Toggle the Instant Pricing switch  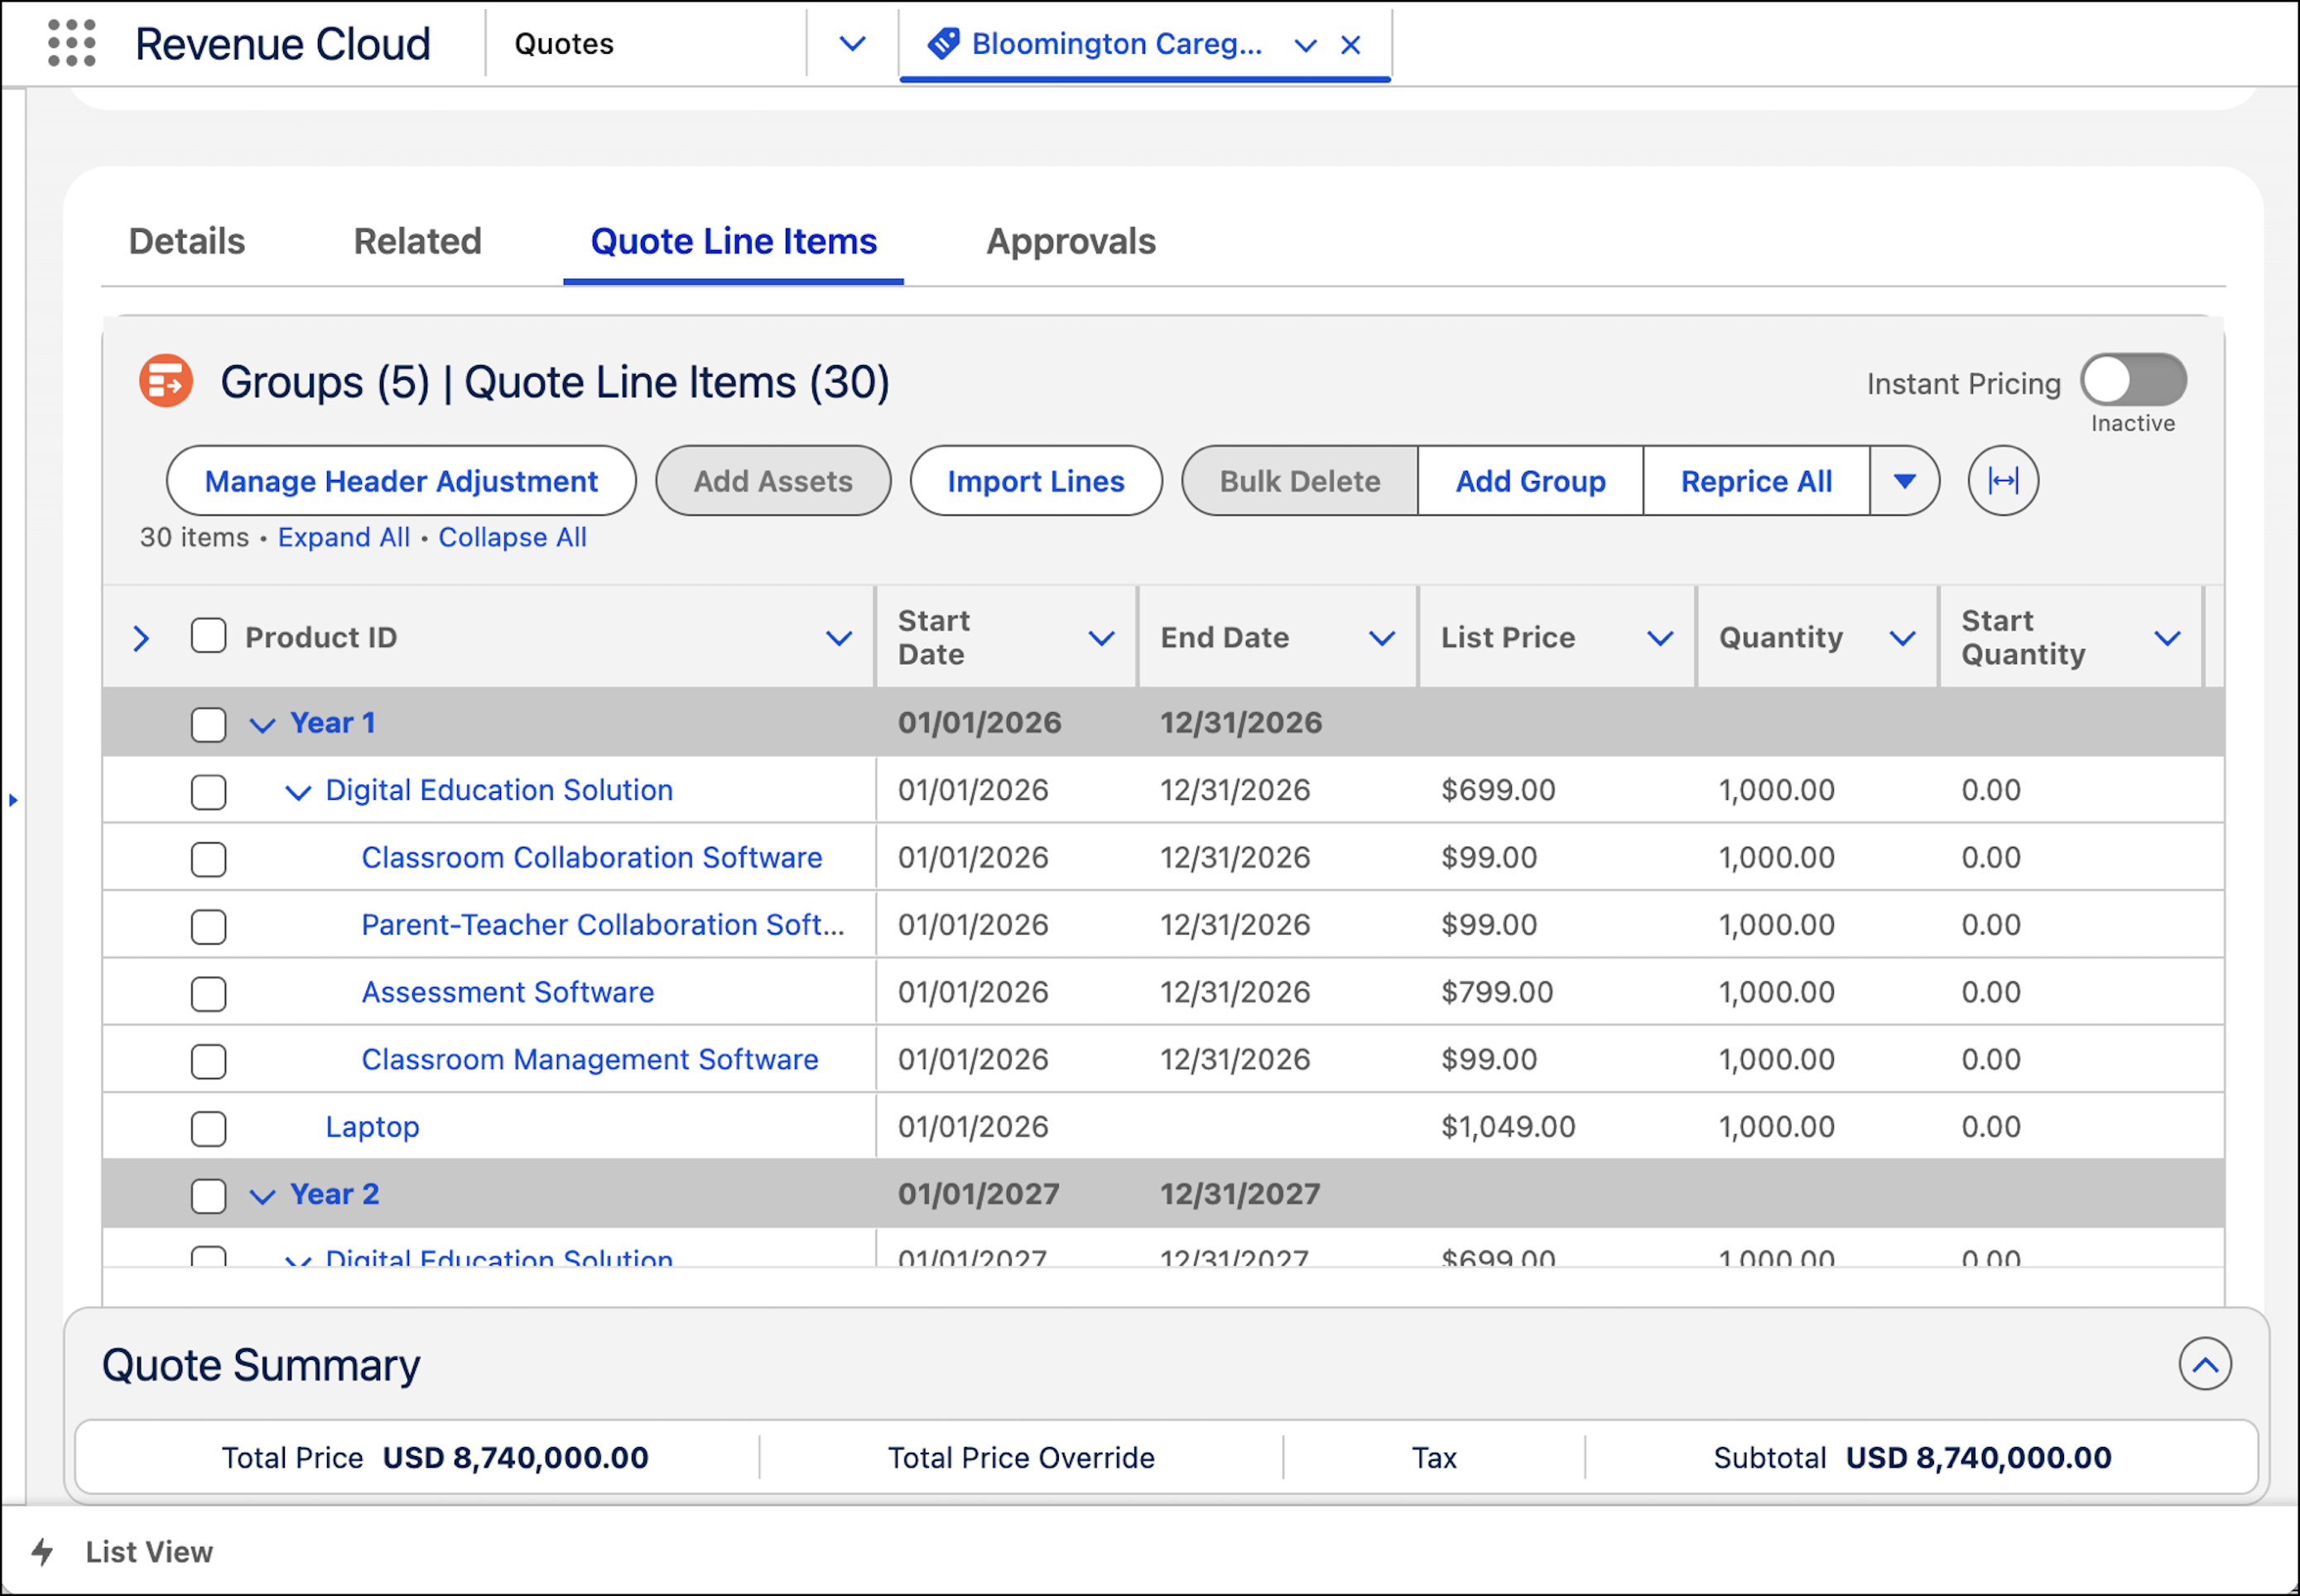[x=2133, y=380]
